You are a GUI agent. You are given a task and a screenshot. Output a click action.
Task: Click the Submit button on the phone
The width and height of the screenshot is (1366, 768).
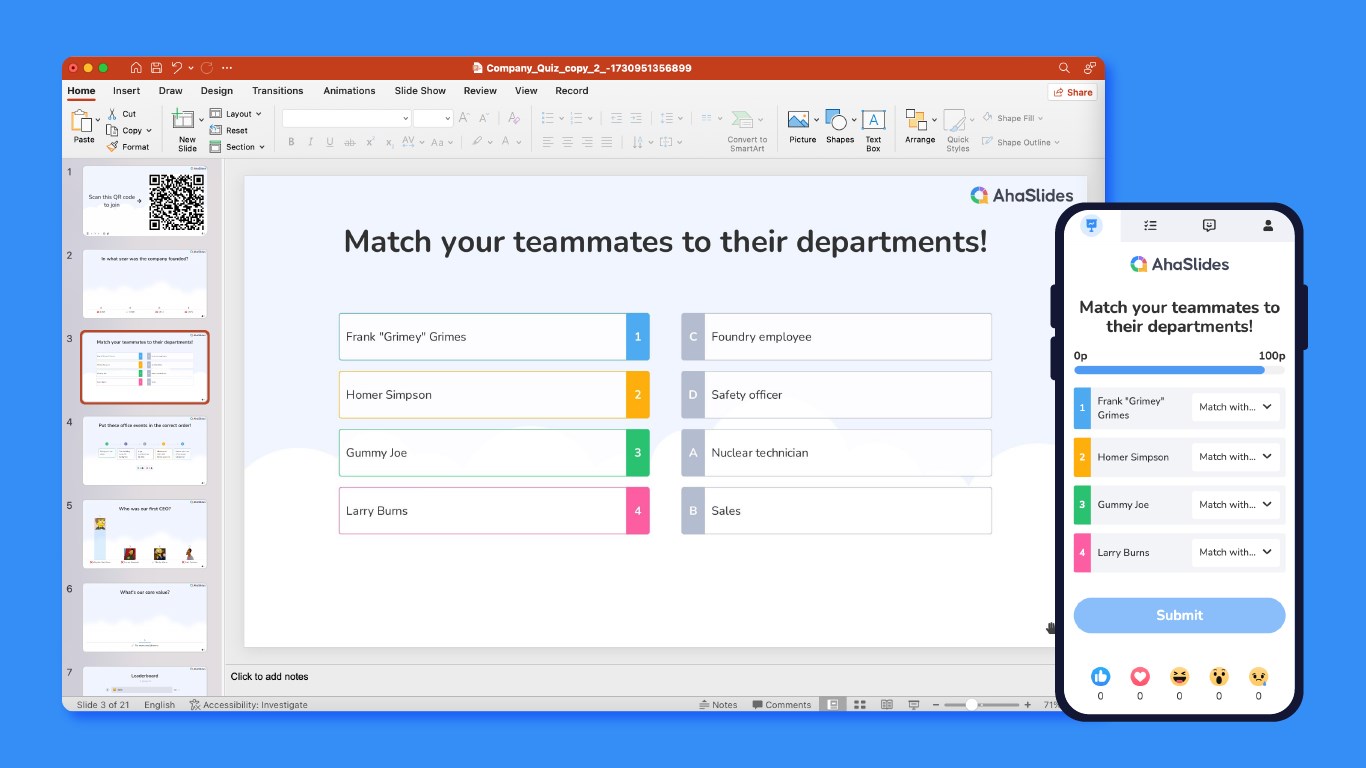(1179, 615)
